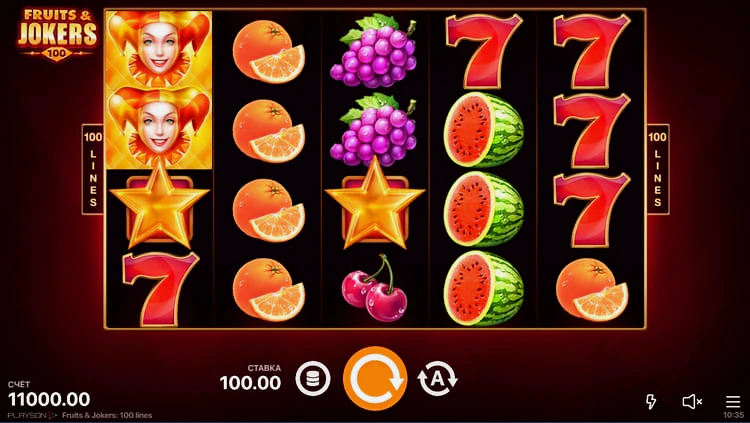Open the bet coins selector
Viewport: 750px width, 423px height.
[313, 379]
